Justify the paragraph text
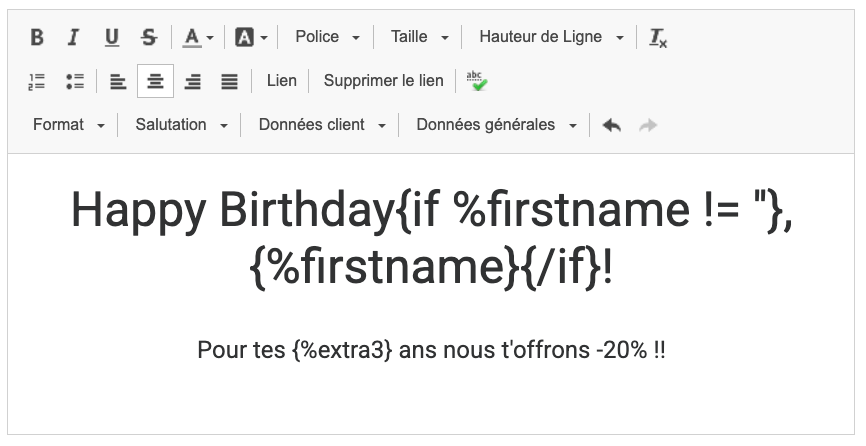The image size is (866, 446). click(229, 81)
